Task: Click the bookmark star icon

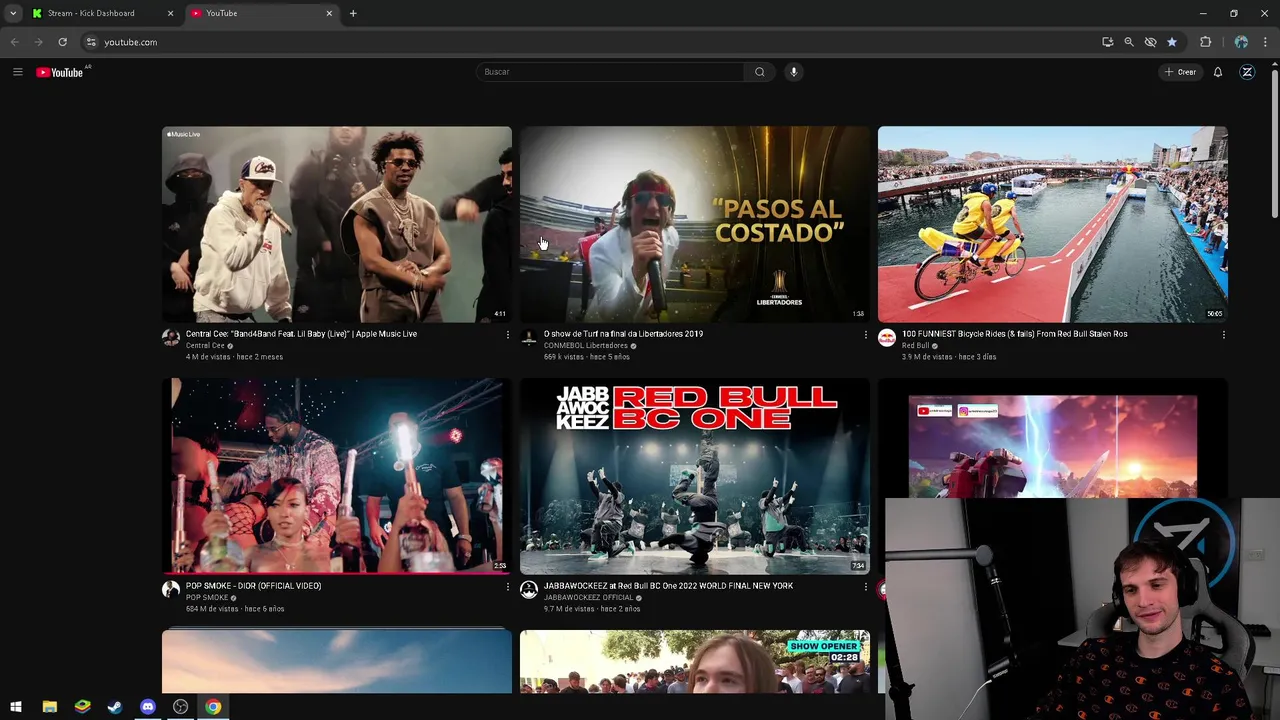Action: 1172,42
